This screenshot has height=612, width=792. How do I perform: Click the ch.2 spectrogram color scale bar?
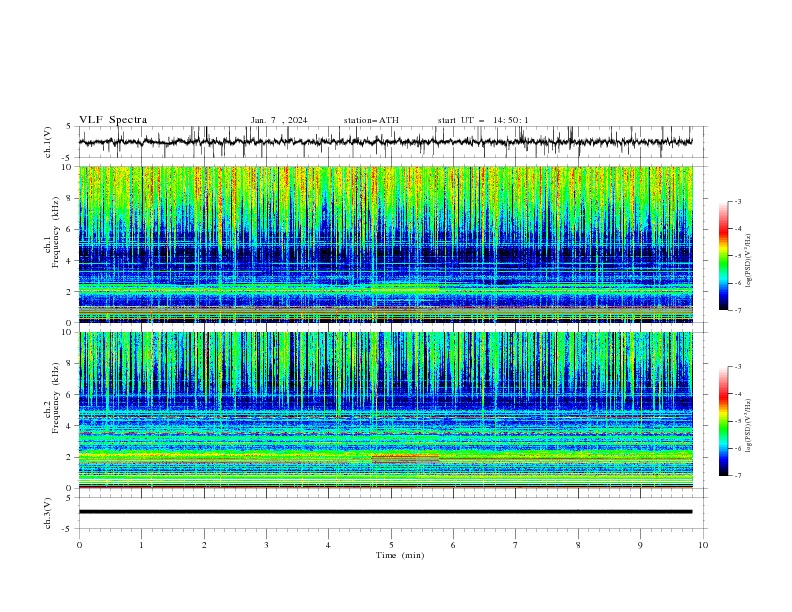pos(724,421)
